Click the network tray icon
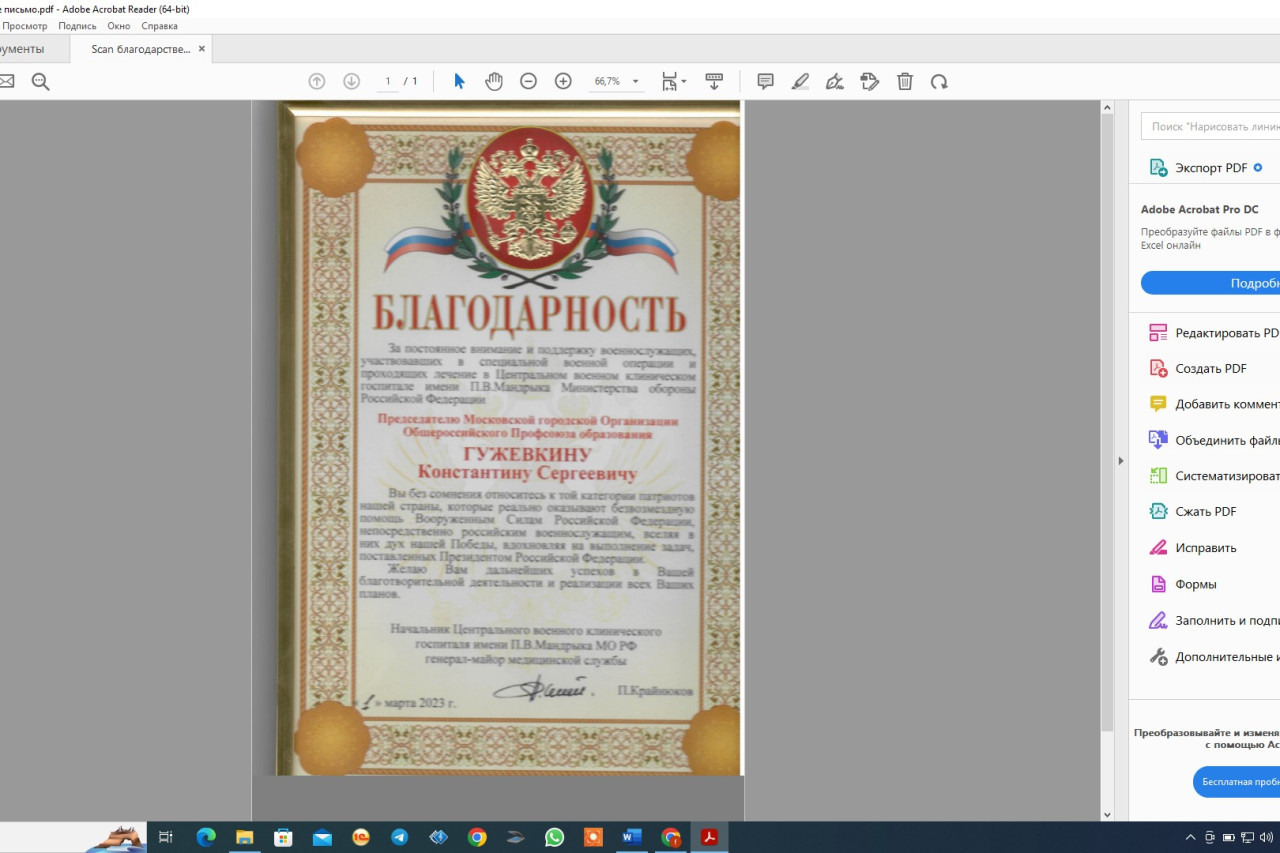Viewport: 1280px width, 853px height. pyautogui.click(x=1247, y=837)
